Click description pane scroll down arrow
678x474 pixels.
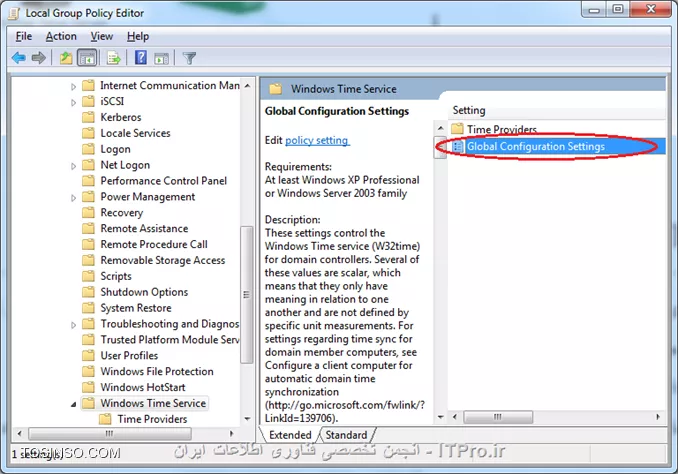click(x=440, y=417)
